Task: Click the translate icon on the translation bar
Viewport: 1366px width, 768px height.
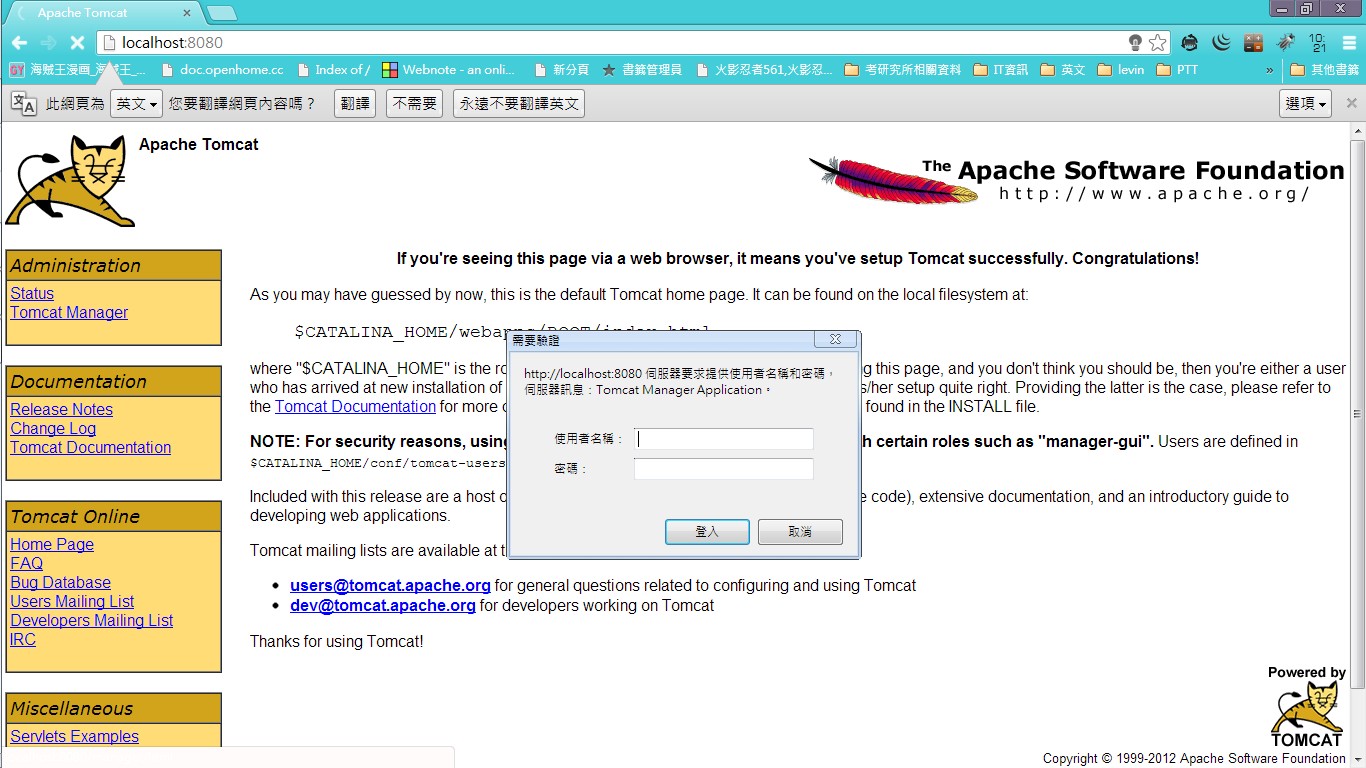Action: pyautogui.click(x=24, y=103)
